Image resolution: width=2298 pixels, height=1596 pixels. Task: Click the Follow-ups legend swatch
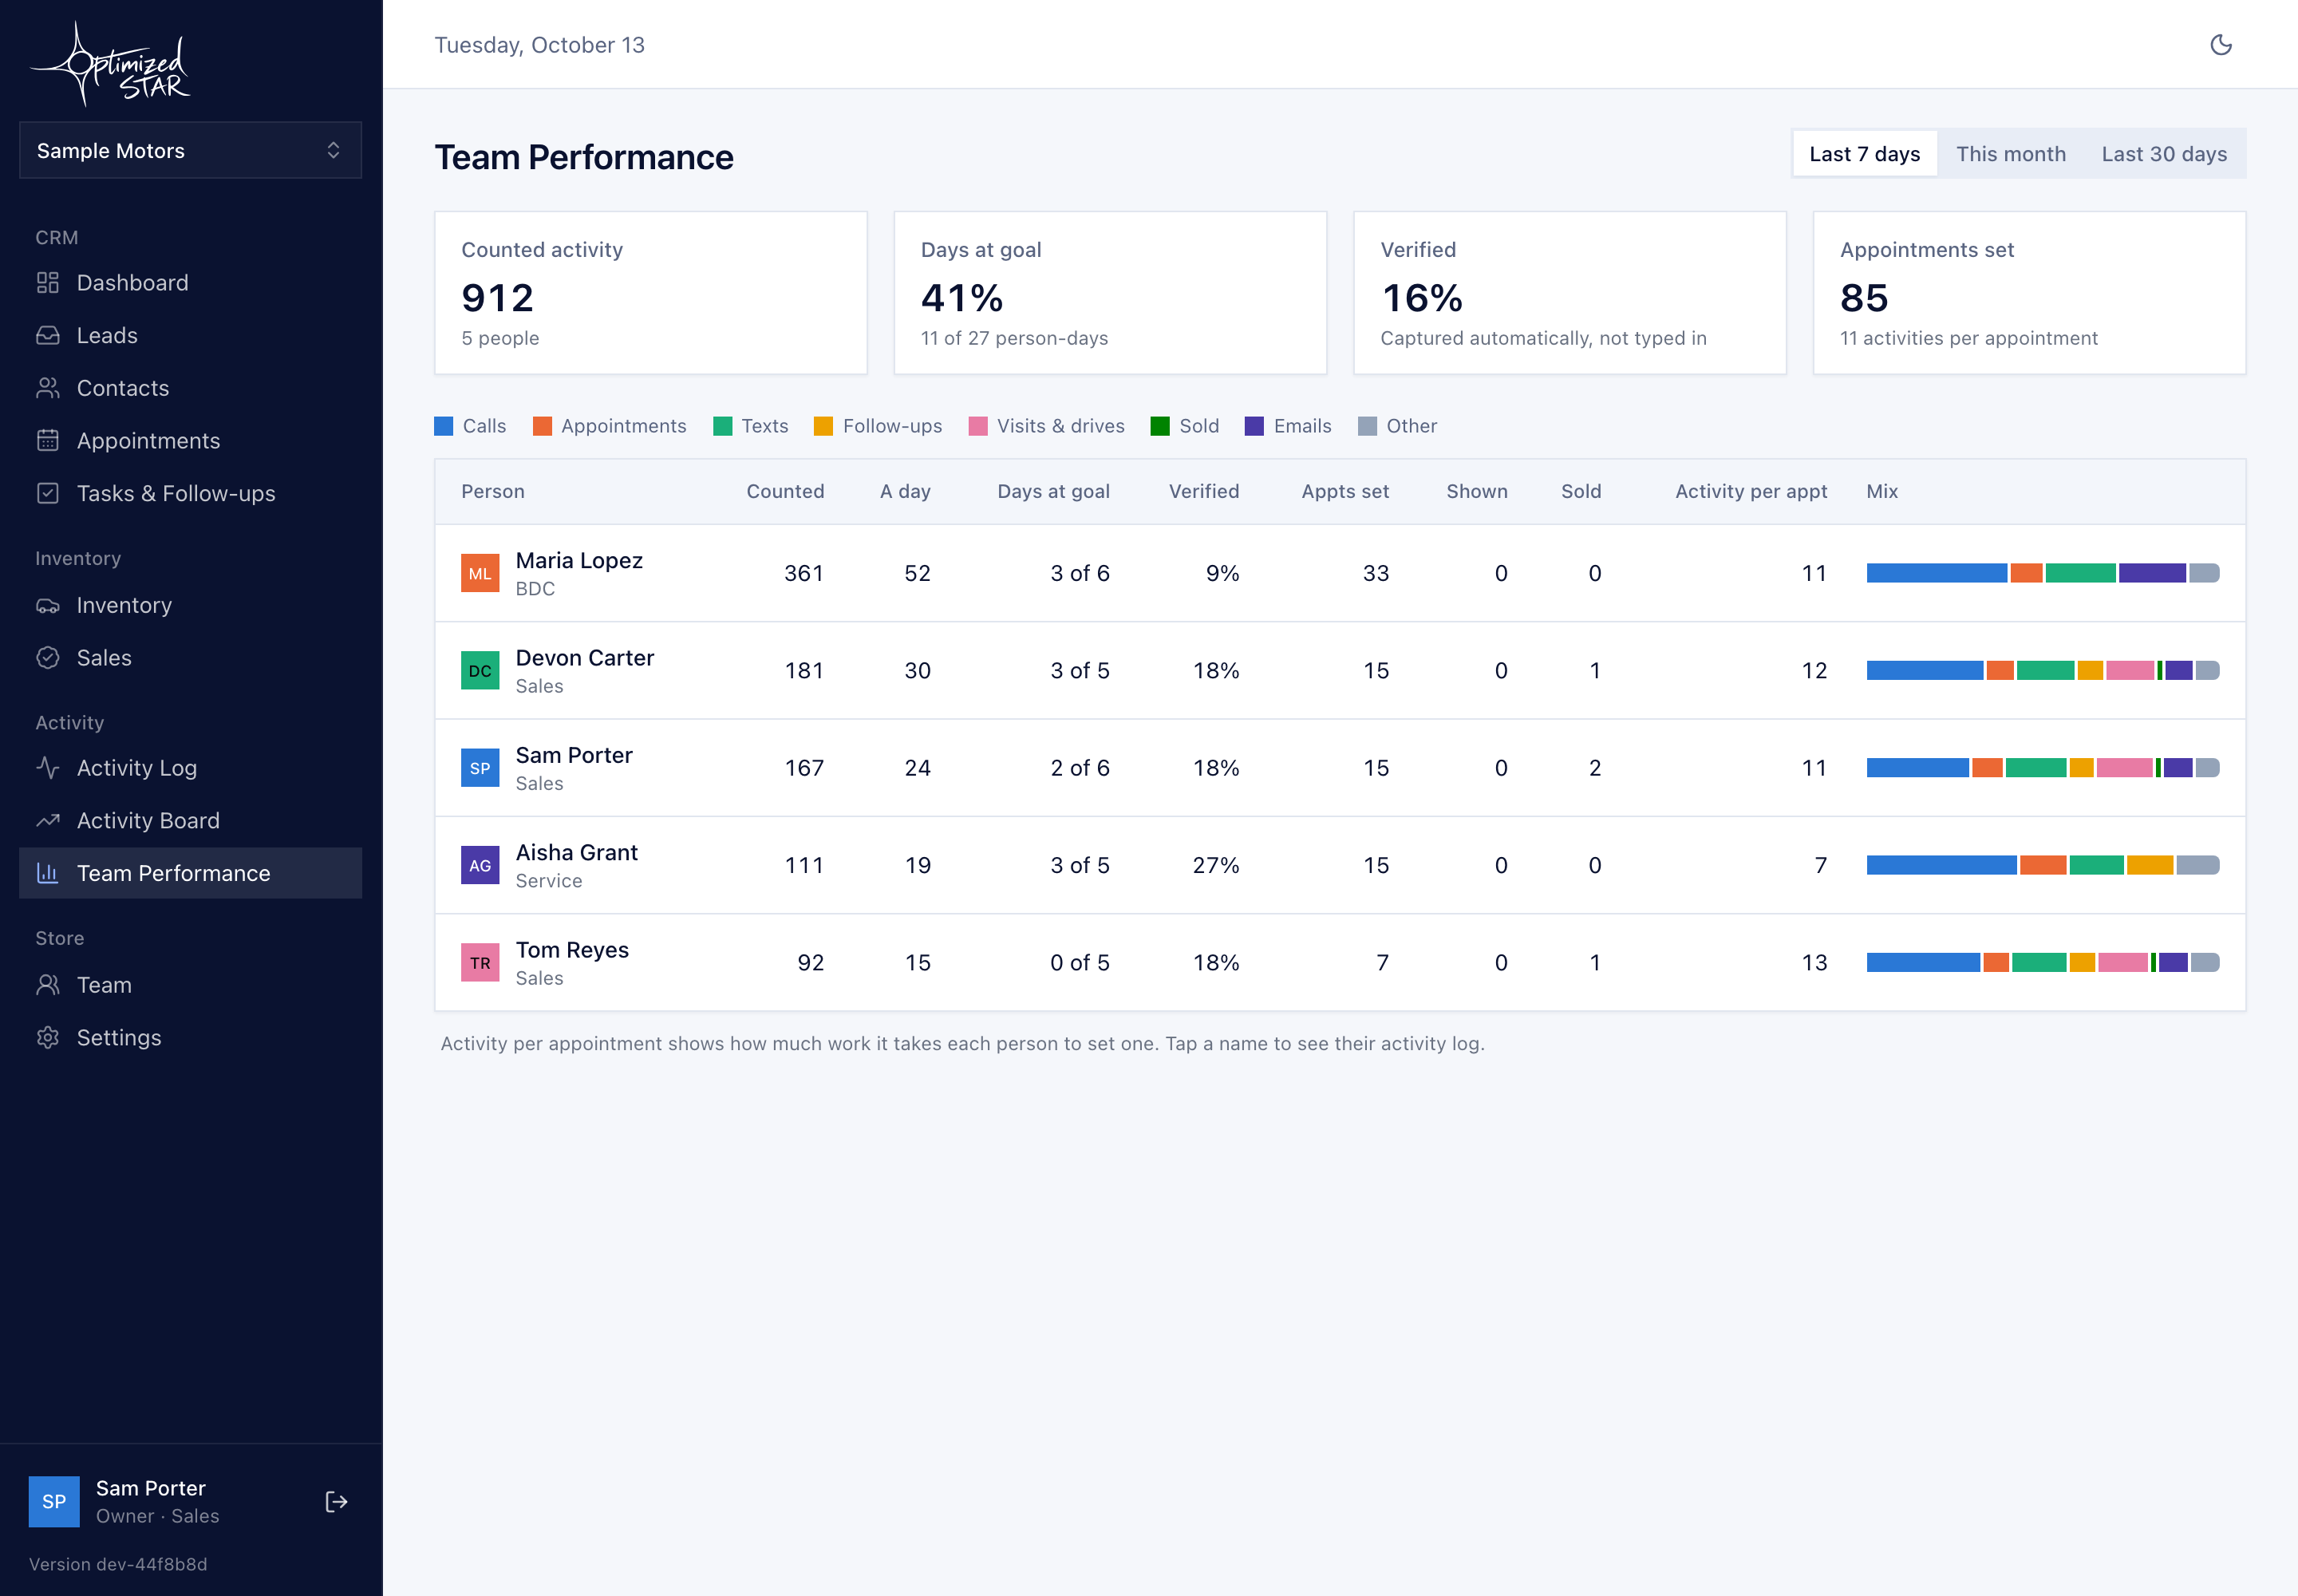tap(824, 427)
